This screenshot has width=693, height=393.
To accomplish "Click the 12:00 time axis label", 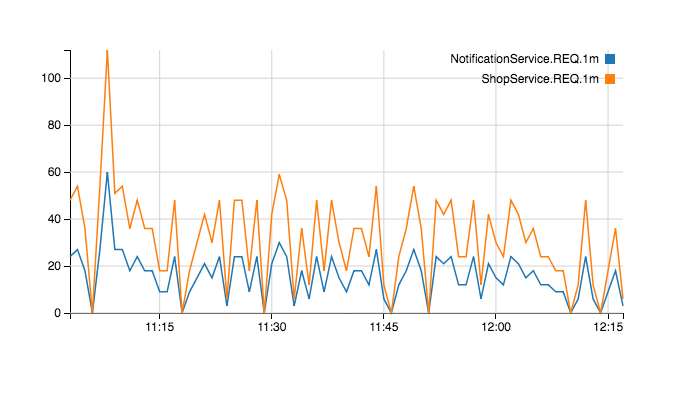I will [496, 327].
